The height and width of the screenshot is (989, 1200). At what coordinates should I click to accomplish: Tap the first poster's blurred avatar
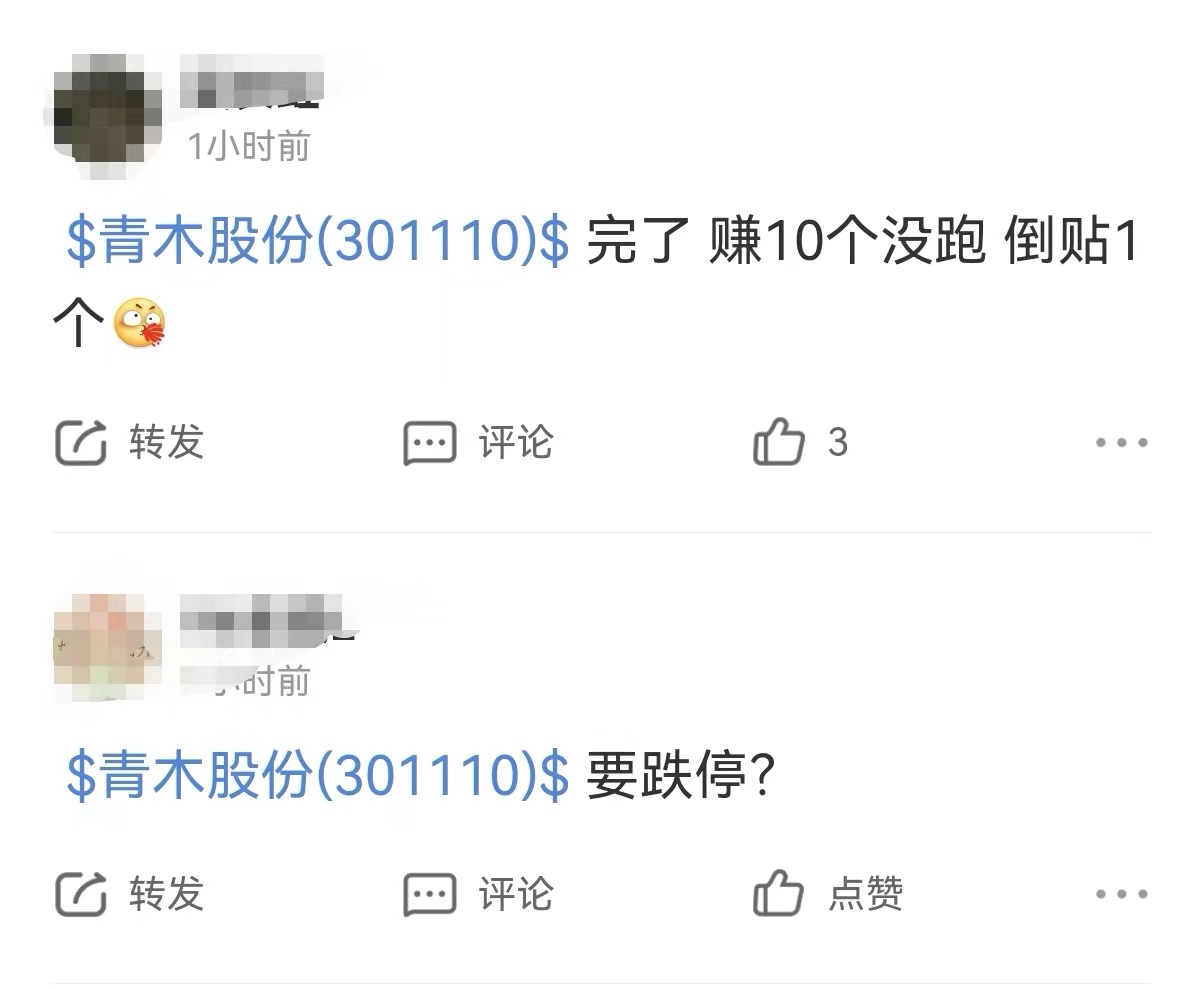107,116
